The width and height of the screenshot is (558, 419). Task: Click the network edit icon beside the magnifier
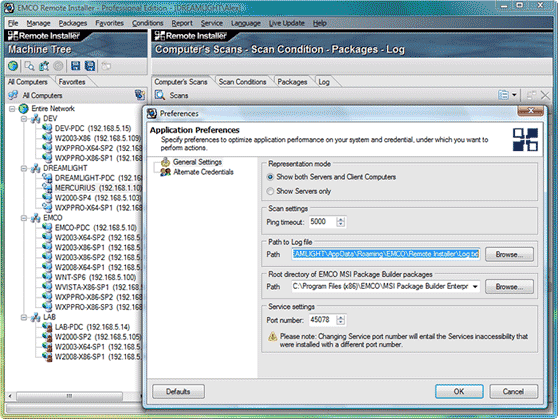click(44, 66)
